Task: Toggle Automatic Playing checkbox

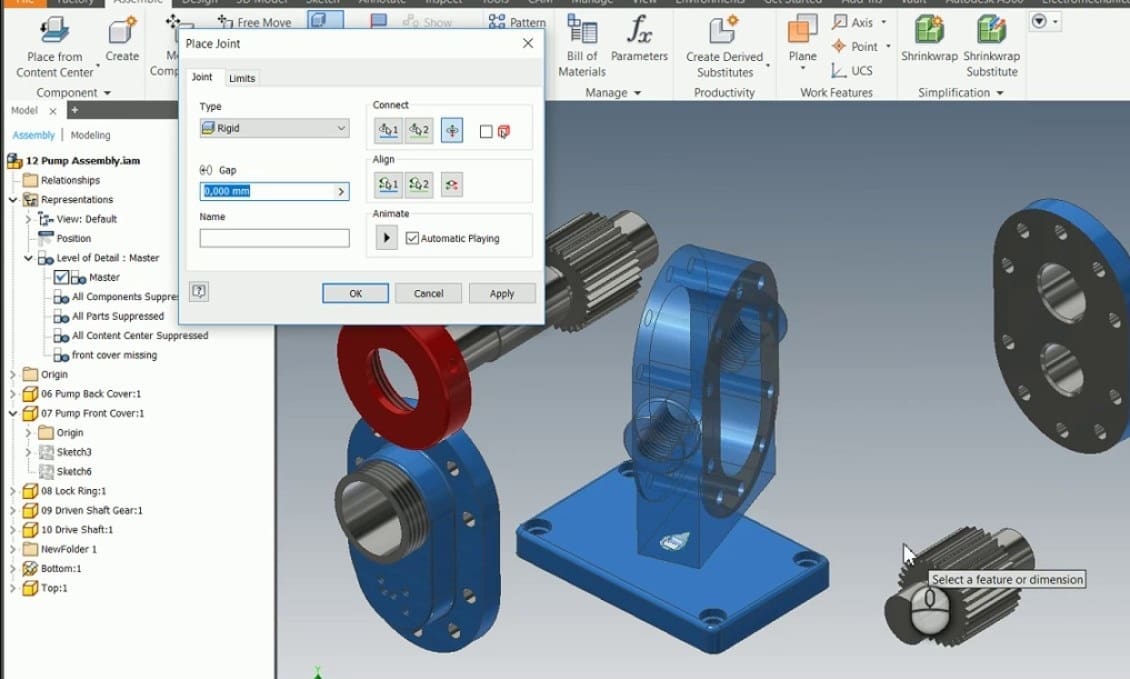Action: point(412,238)
